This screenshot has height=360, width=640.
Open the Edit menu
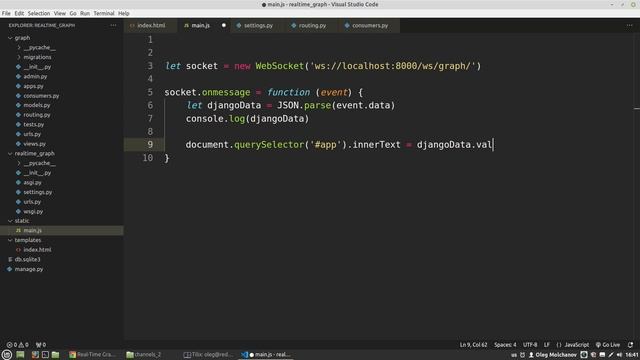tap(19, 13)
